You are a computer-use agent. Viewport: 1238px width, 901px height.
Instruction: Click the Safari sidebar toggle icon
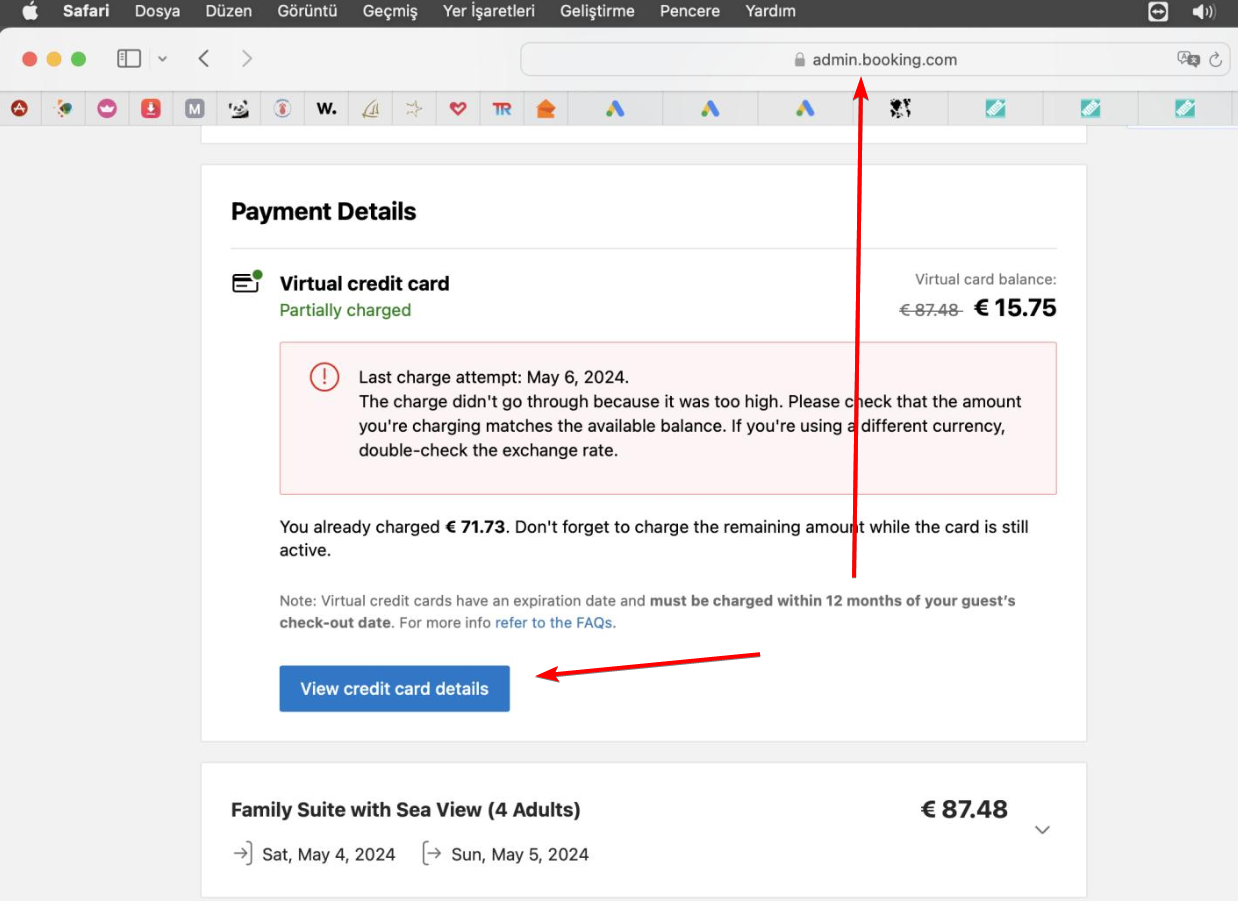click(129, 59)
